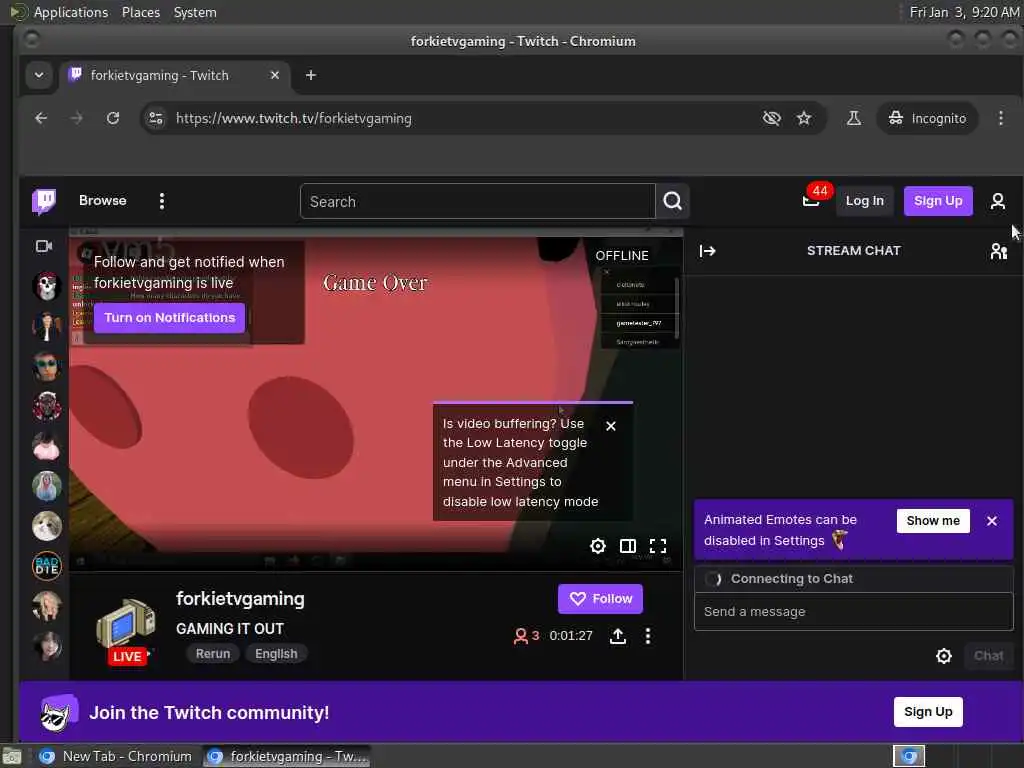
Task: Open the Applications menu
Action: pos(71,12)
